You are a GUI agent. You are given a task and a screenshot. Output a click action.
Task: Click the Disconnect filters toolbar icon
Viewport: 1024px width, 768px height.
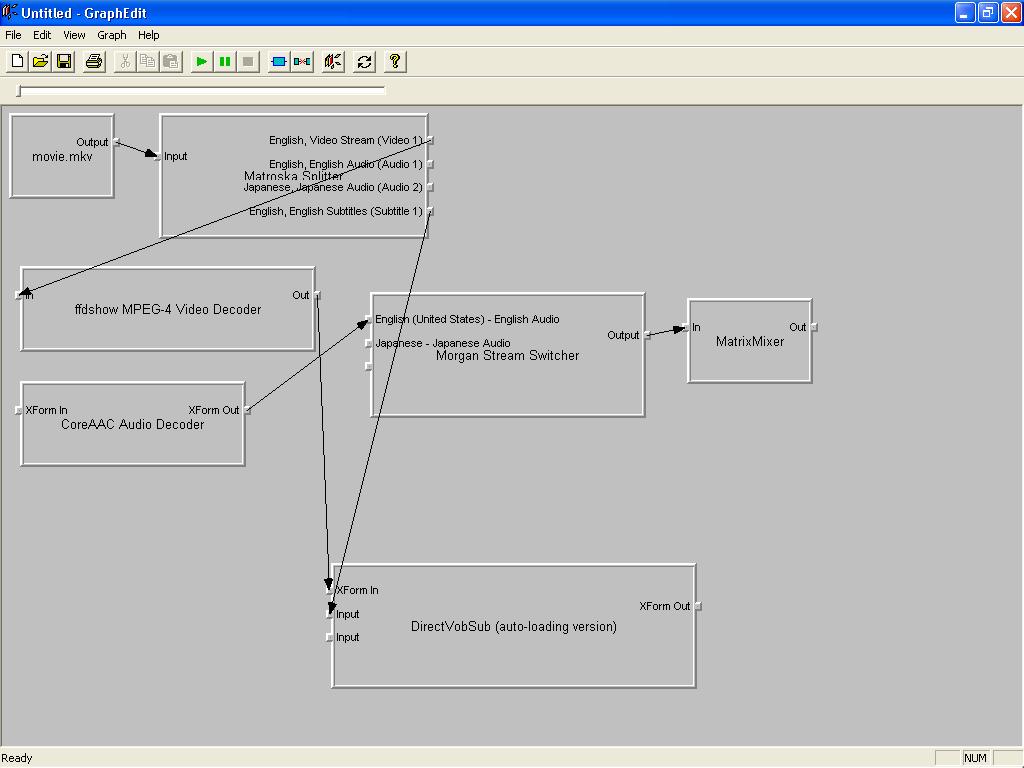(302, 61)
